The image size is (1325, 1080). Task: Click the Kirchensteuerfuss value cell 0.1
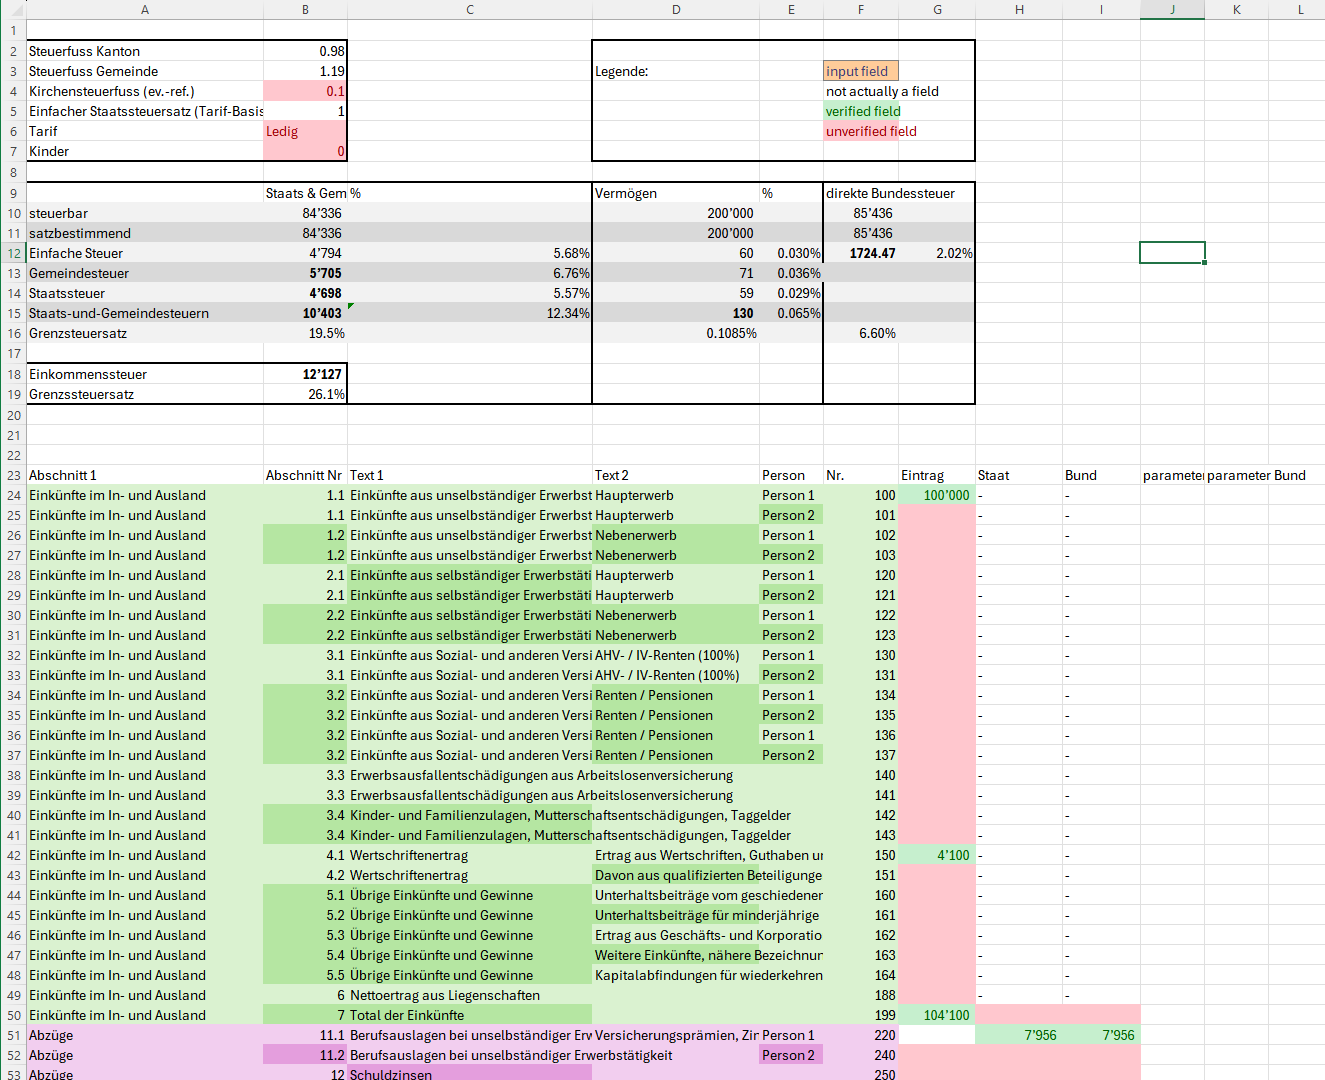pos(305,91)
